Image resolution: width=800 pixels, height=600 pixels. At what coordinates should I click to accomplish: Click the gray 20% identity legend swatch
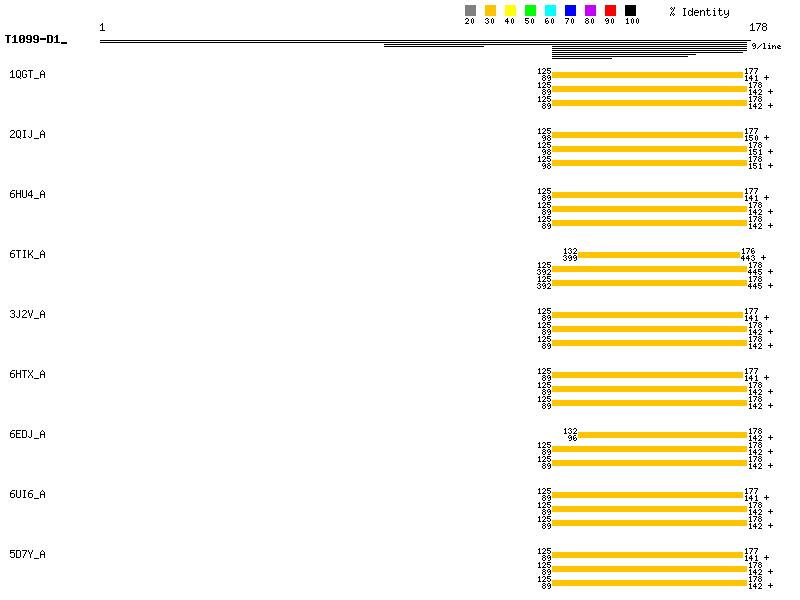470,10
